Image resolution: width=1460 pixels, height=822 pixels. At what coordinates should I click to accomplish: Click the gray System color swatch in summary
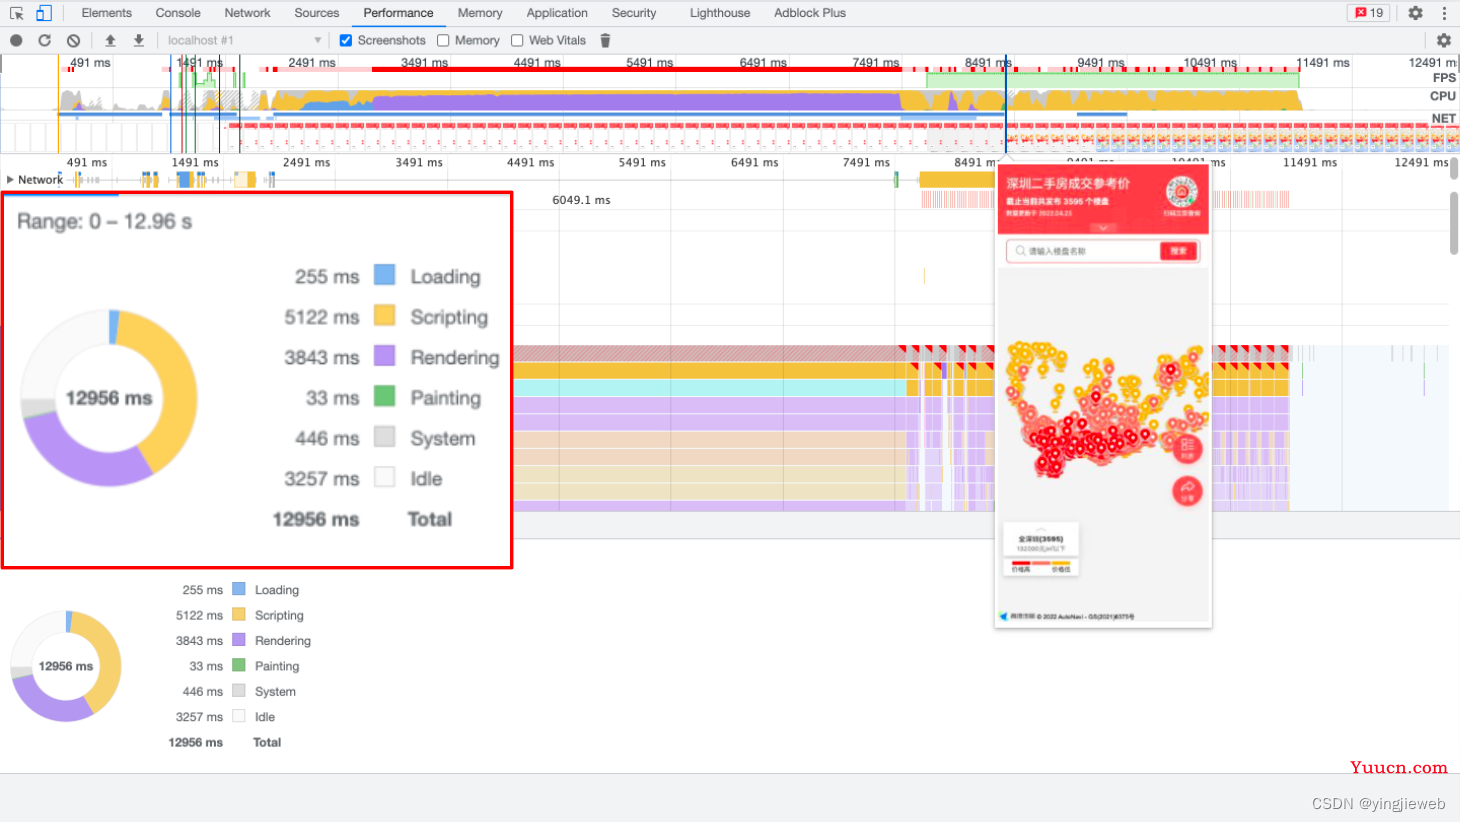pyautogui.click(x=239, y=690)
